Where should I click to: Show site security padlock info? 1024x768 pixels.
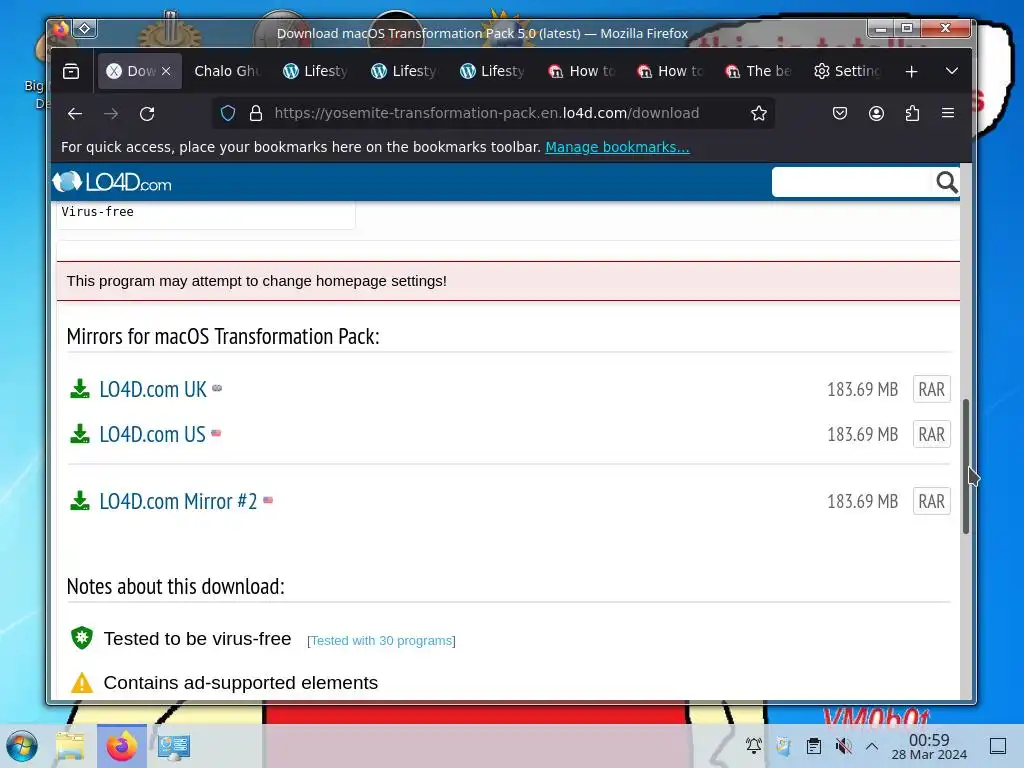256,113
